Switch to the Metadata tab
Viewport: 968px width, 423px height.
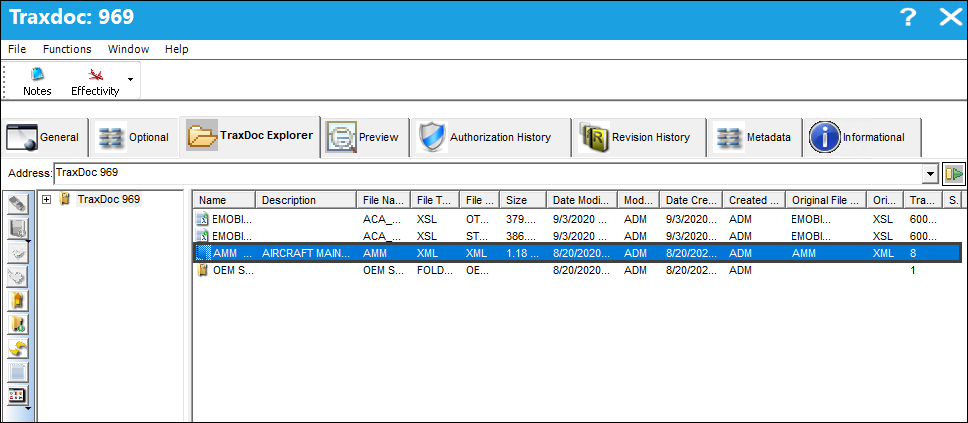click(754, 137)
